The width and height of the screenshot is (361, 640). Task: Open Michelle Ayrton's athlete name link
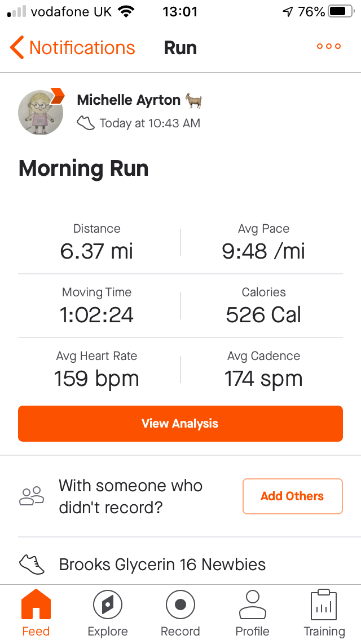pyautogui.click(x=129, y=100)
